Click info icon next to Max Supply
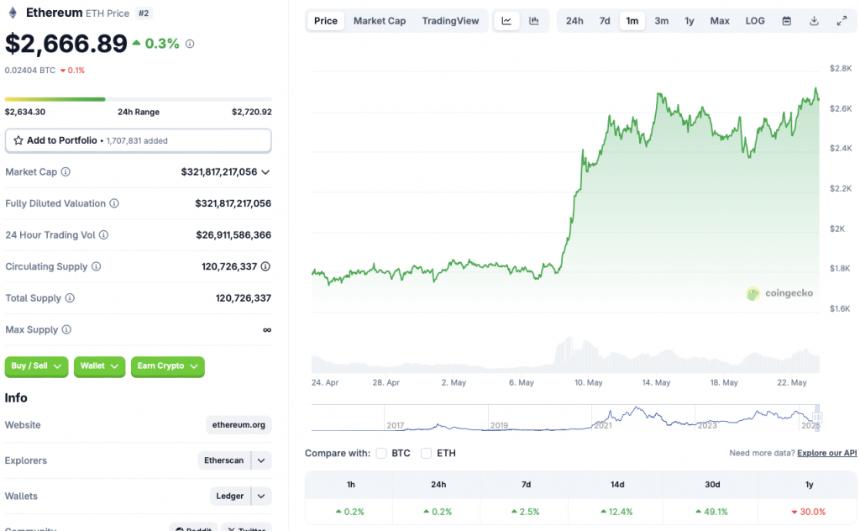The image size is (860, 531). (65, 330)
